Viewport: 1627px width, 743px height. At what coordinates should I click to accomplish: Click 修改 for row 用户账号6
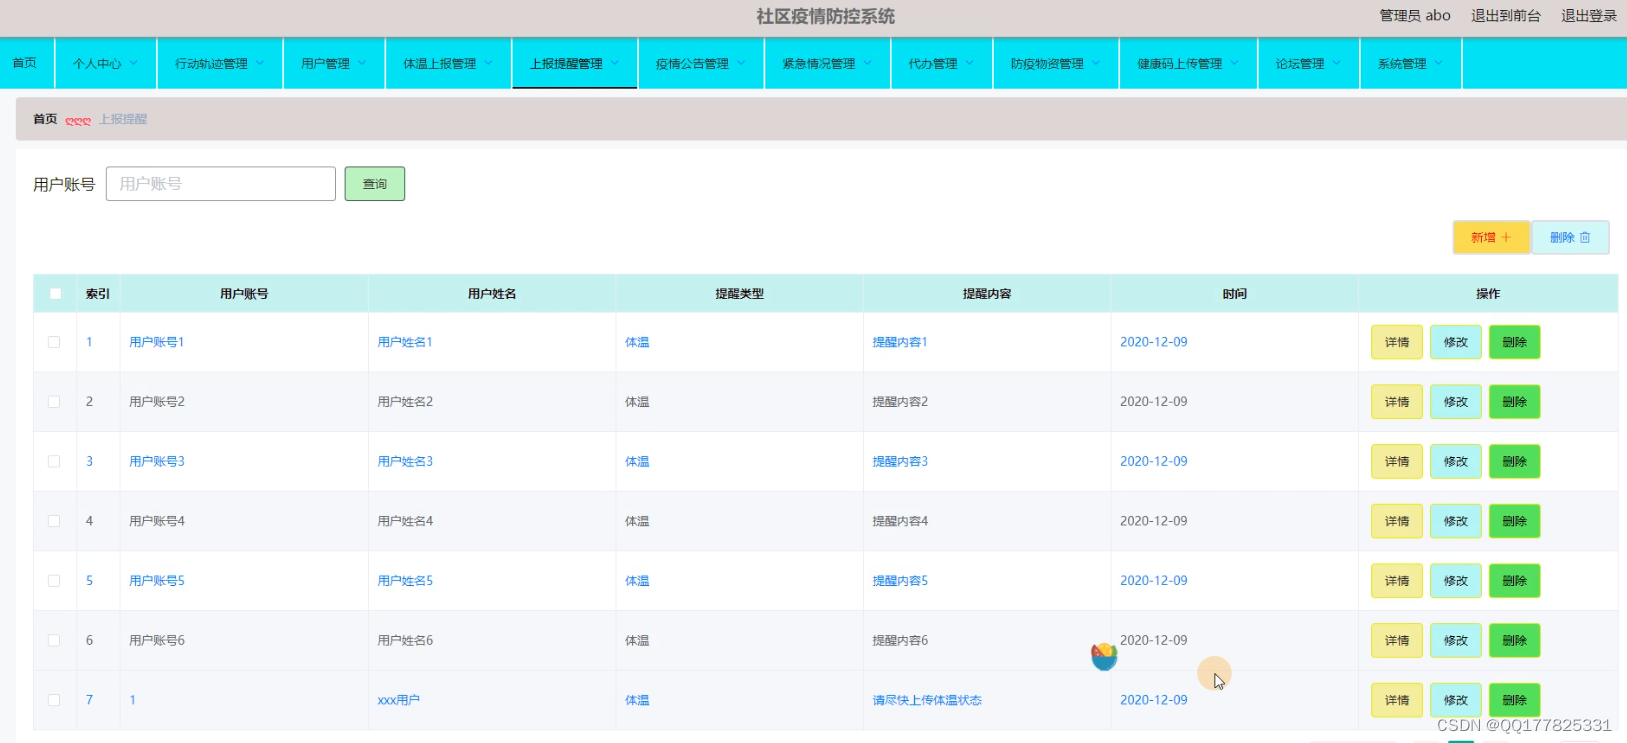tap(1456, 641)
